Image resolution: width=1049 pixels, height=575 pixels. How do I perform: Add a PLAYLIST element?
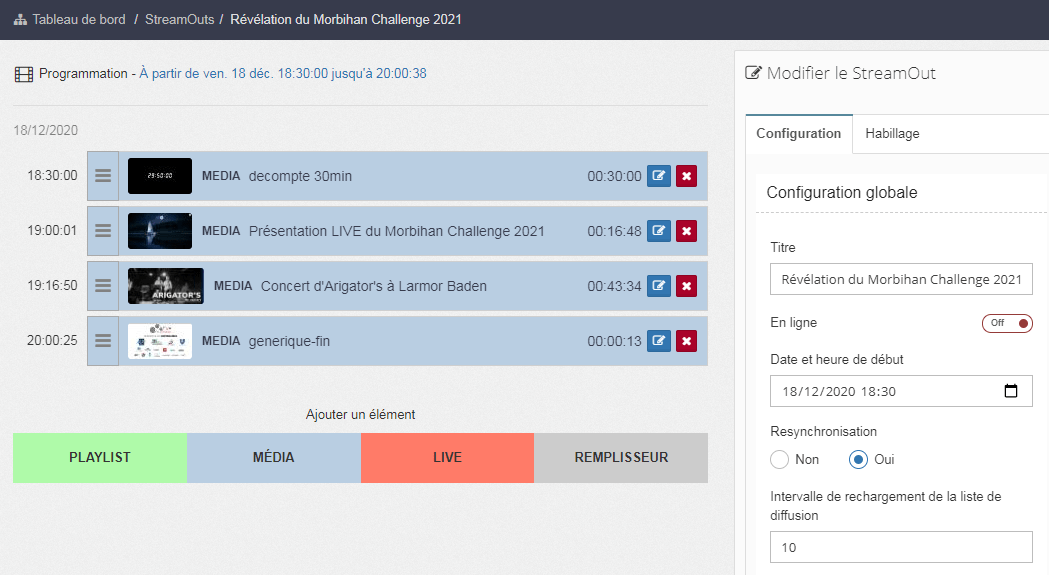100,458
